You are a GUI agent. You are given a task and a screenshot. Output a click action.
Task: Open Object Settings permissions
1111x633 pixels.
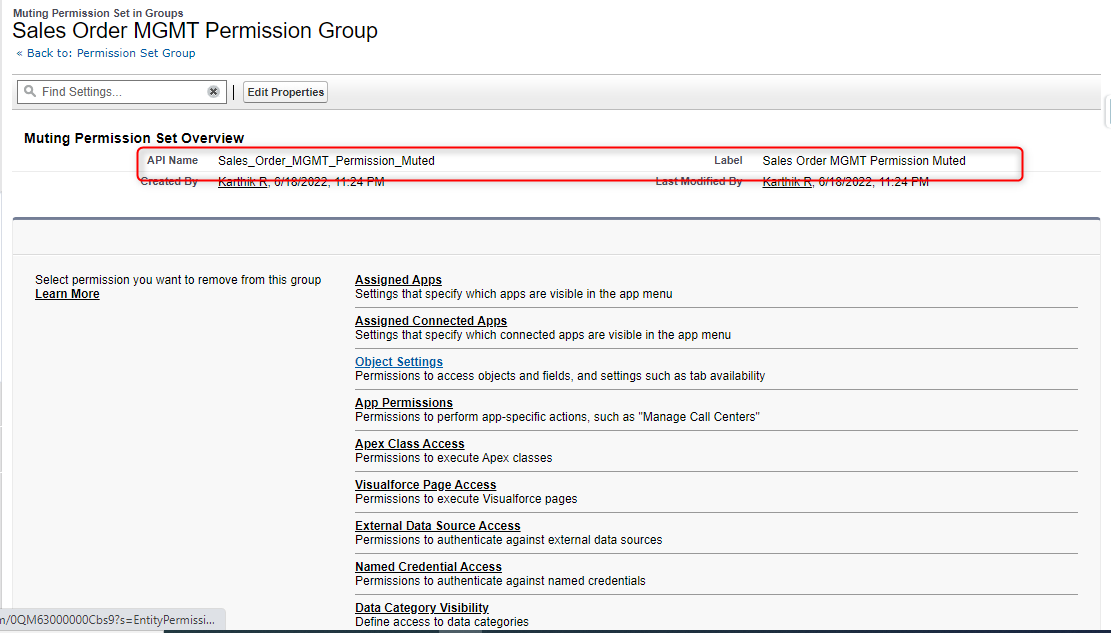point(398,361)
